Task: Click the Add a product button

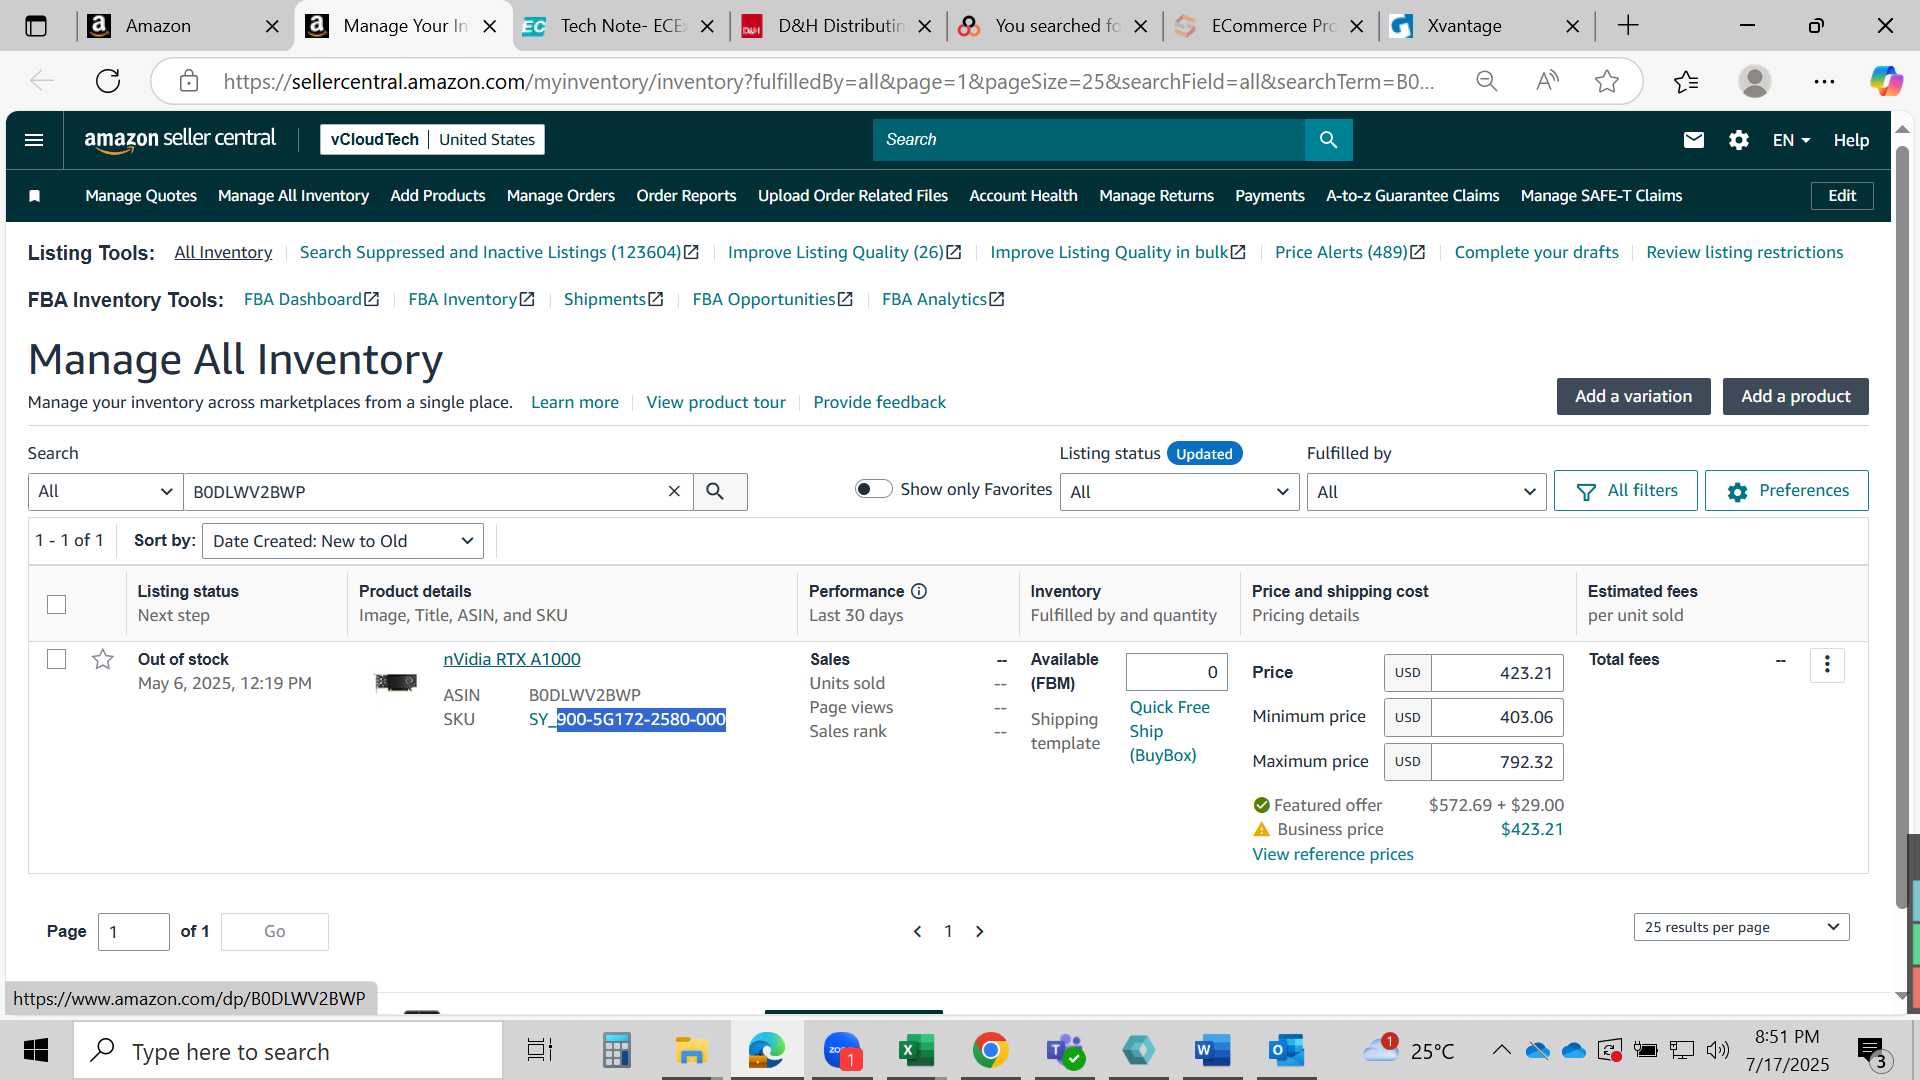Action: (1795, 396)
